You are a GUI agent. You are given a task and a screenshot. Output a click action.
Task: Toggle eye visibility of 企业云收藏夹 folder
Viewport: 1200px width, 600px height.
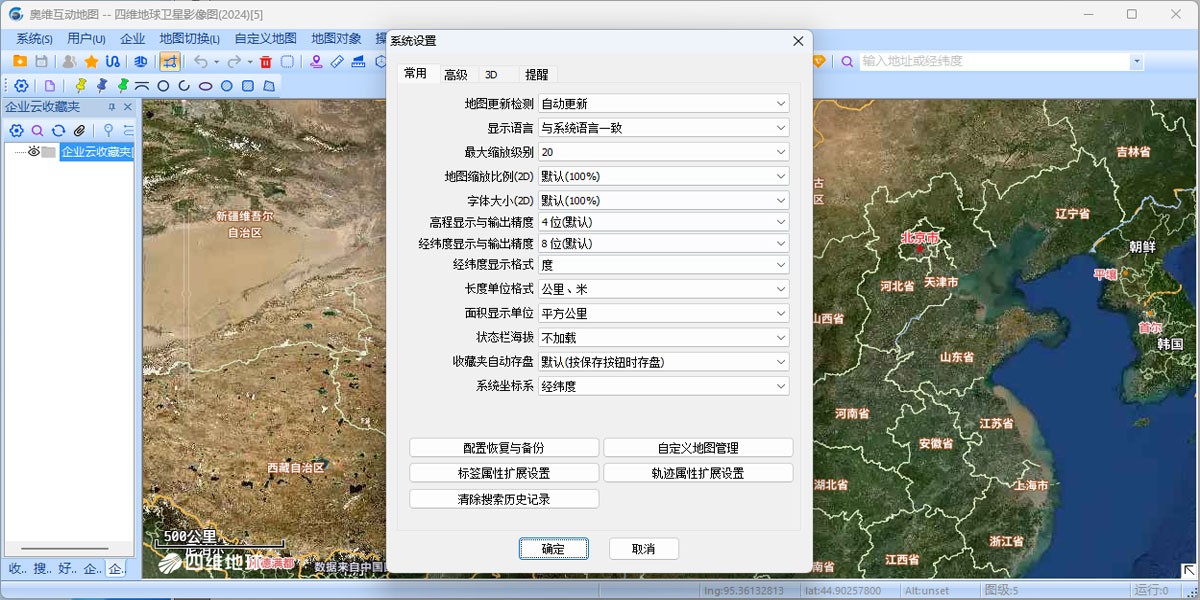tap(33, 152)
